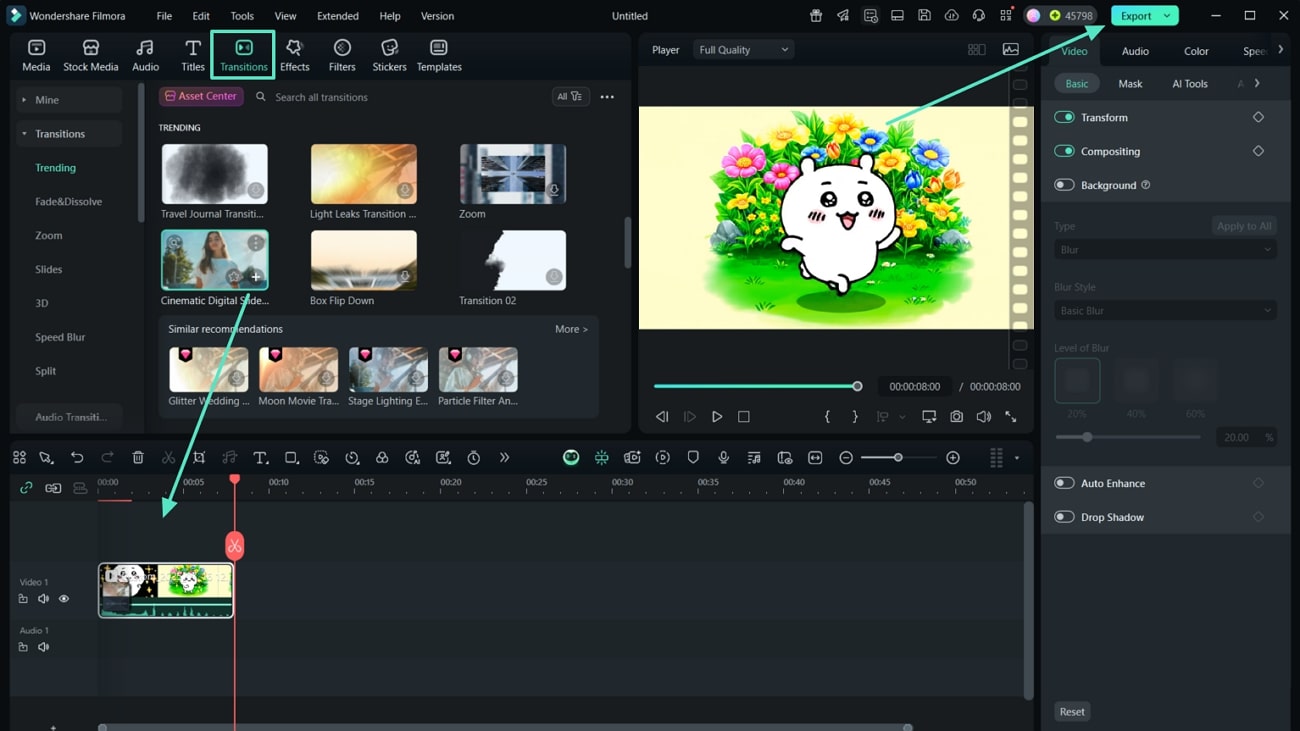Open the Export dropdown arrow
Image resolution: width=1300 pixels, height=731 pixels.
[x=1167, y=16]
